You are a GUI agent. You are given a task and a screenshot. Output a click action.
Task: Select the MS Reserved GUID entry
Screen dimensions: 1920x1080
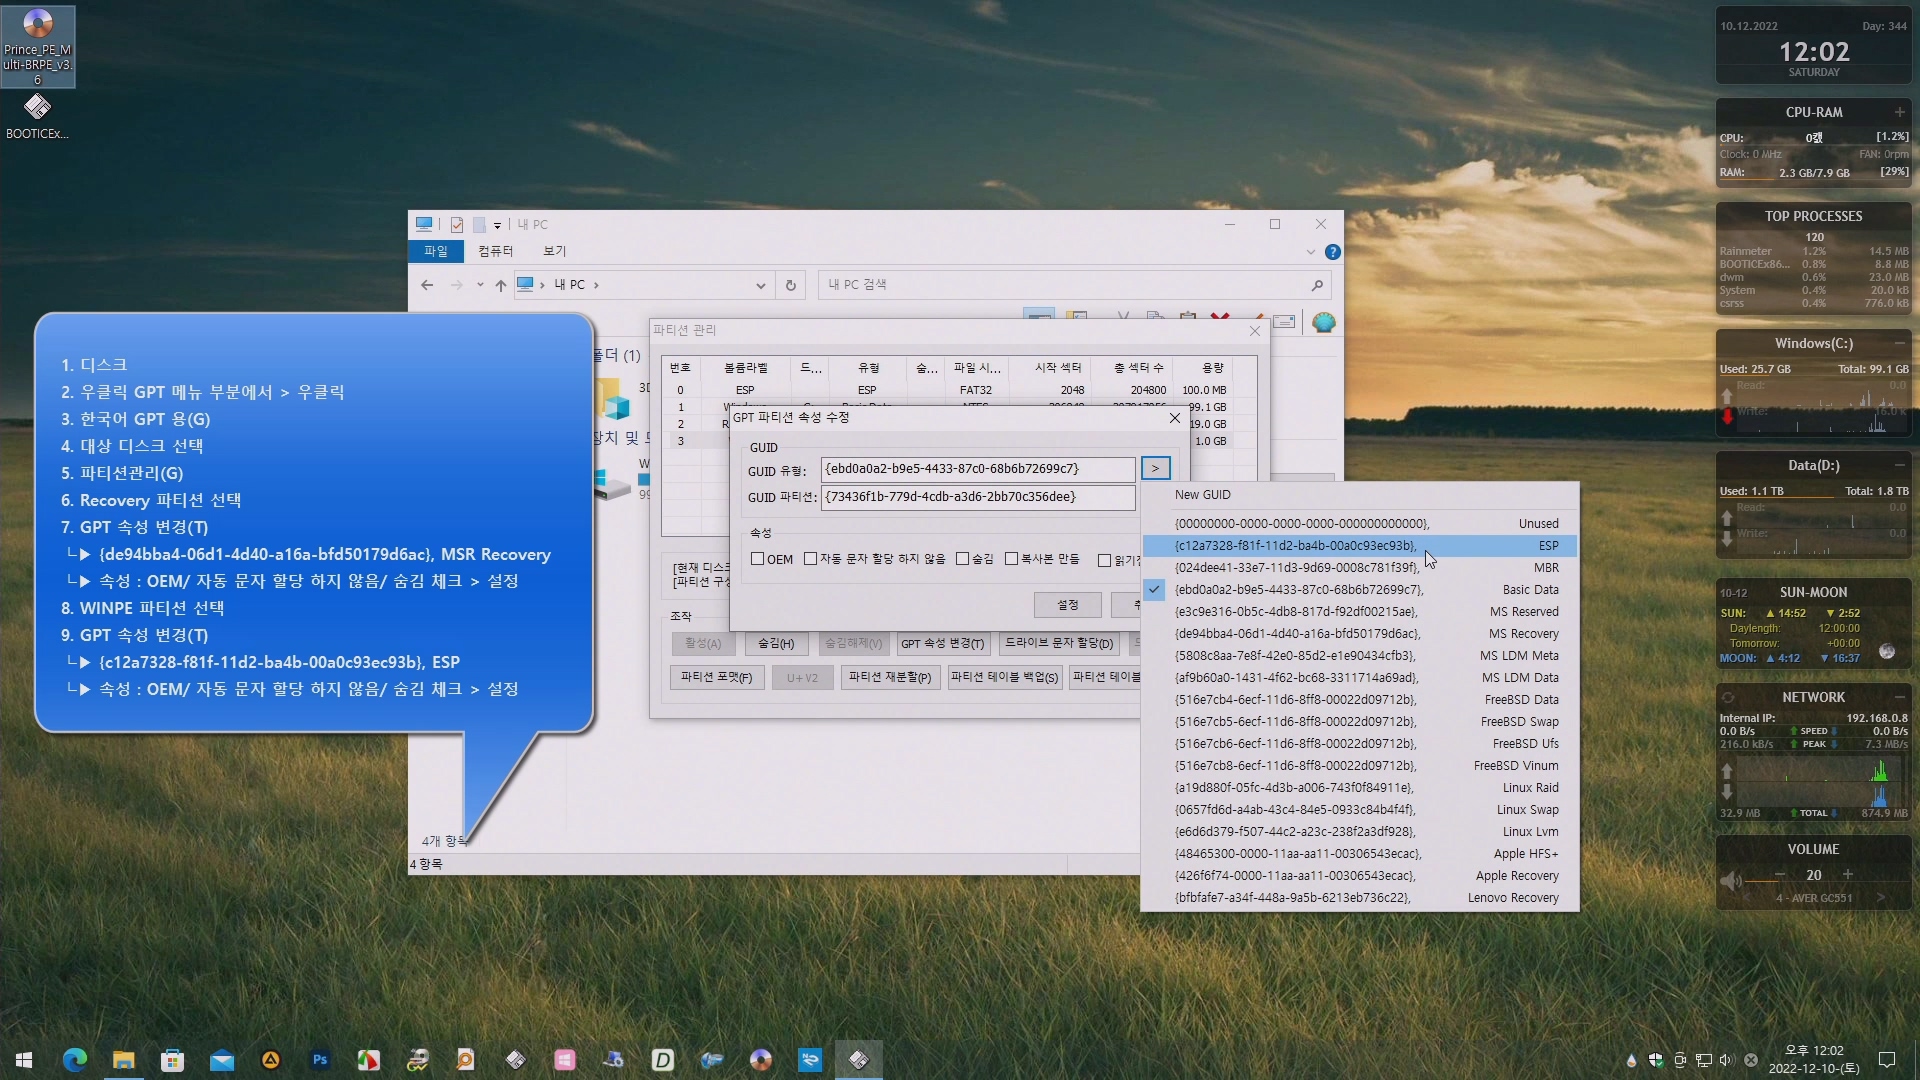pyautogui.click(x=1360, y=612)
